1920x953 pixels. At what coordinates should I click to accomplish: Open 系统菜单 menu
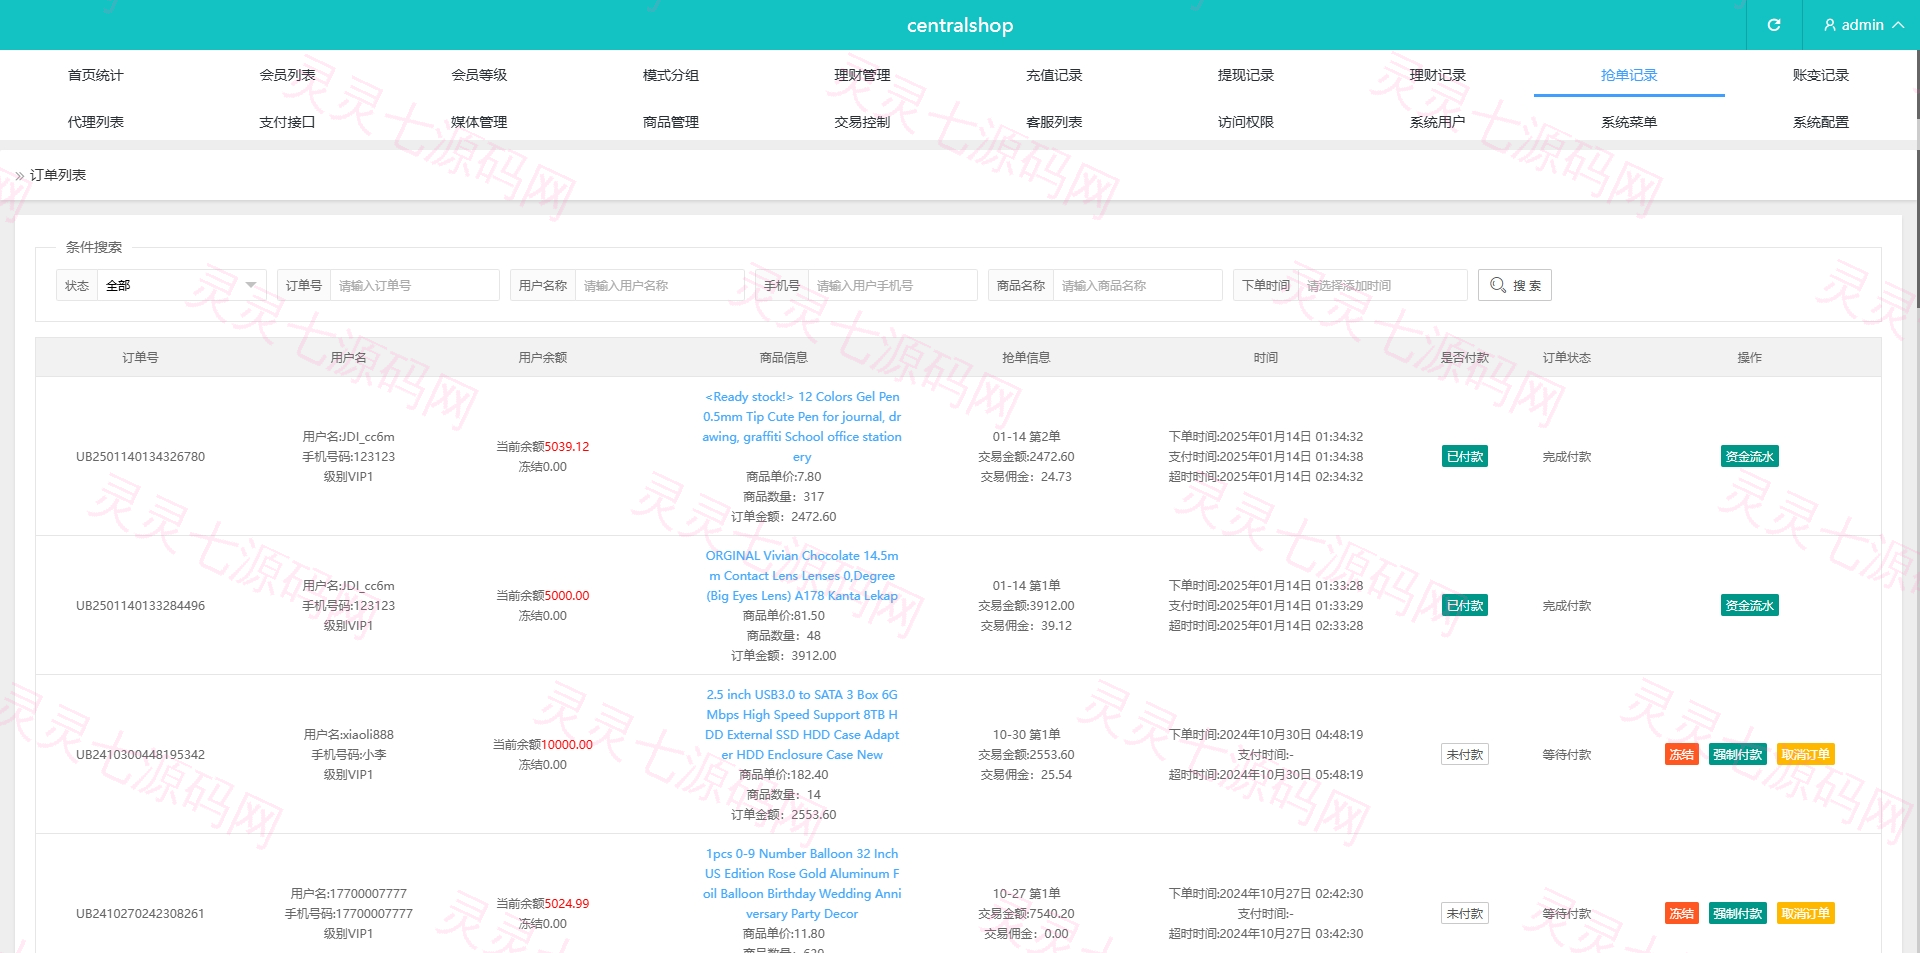click(1629, 122)
